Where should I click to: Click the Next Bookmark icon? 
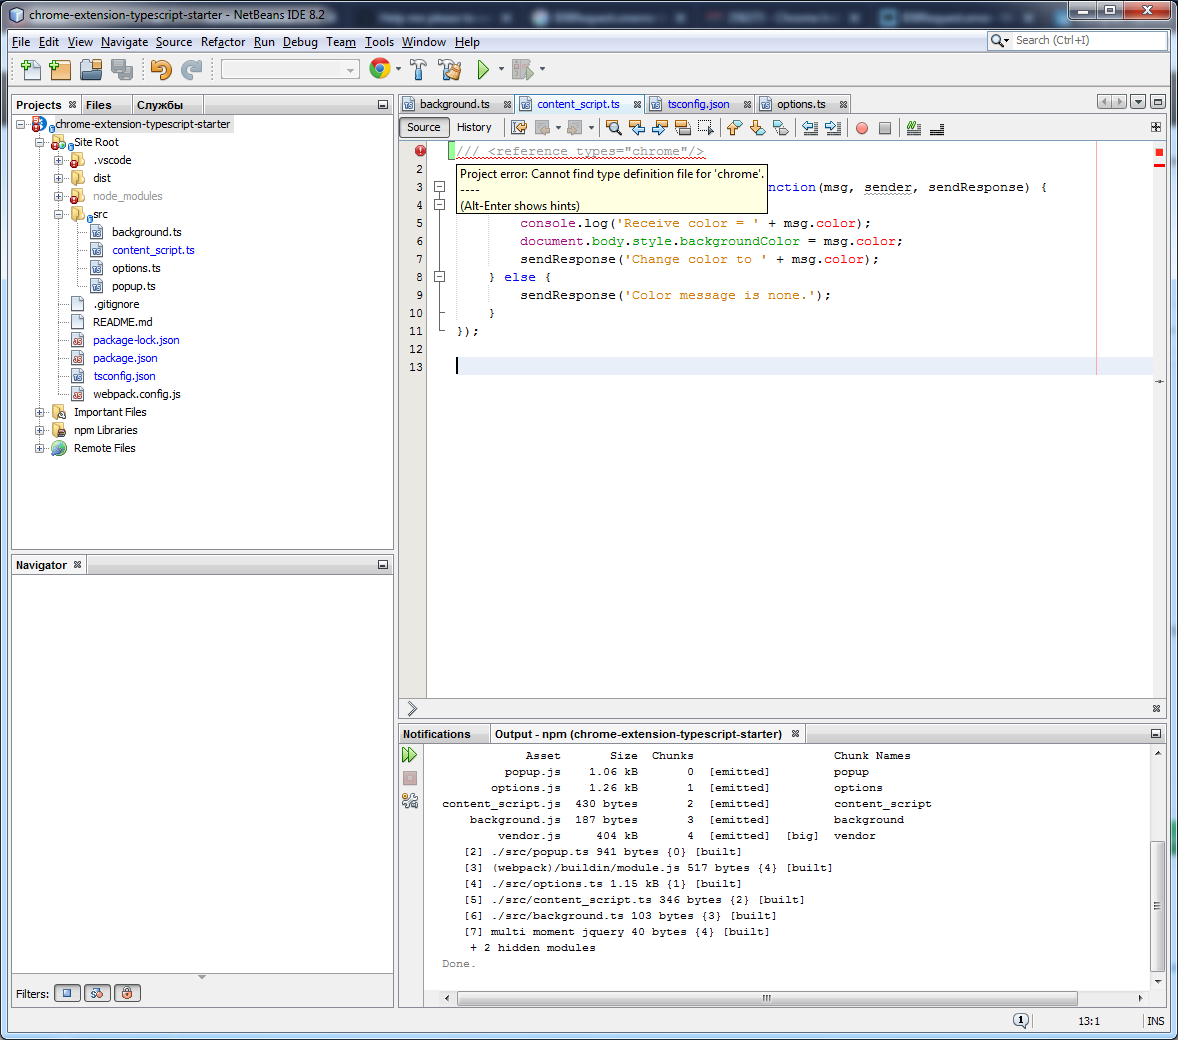757,128
